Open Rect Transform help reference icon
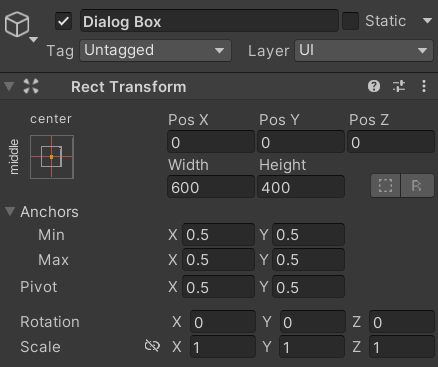 pyautogui.click(x=374, y=86)
